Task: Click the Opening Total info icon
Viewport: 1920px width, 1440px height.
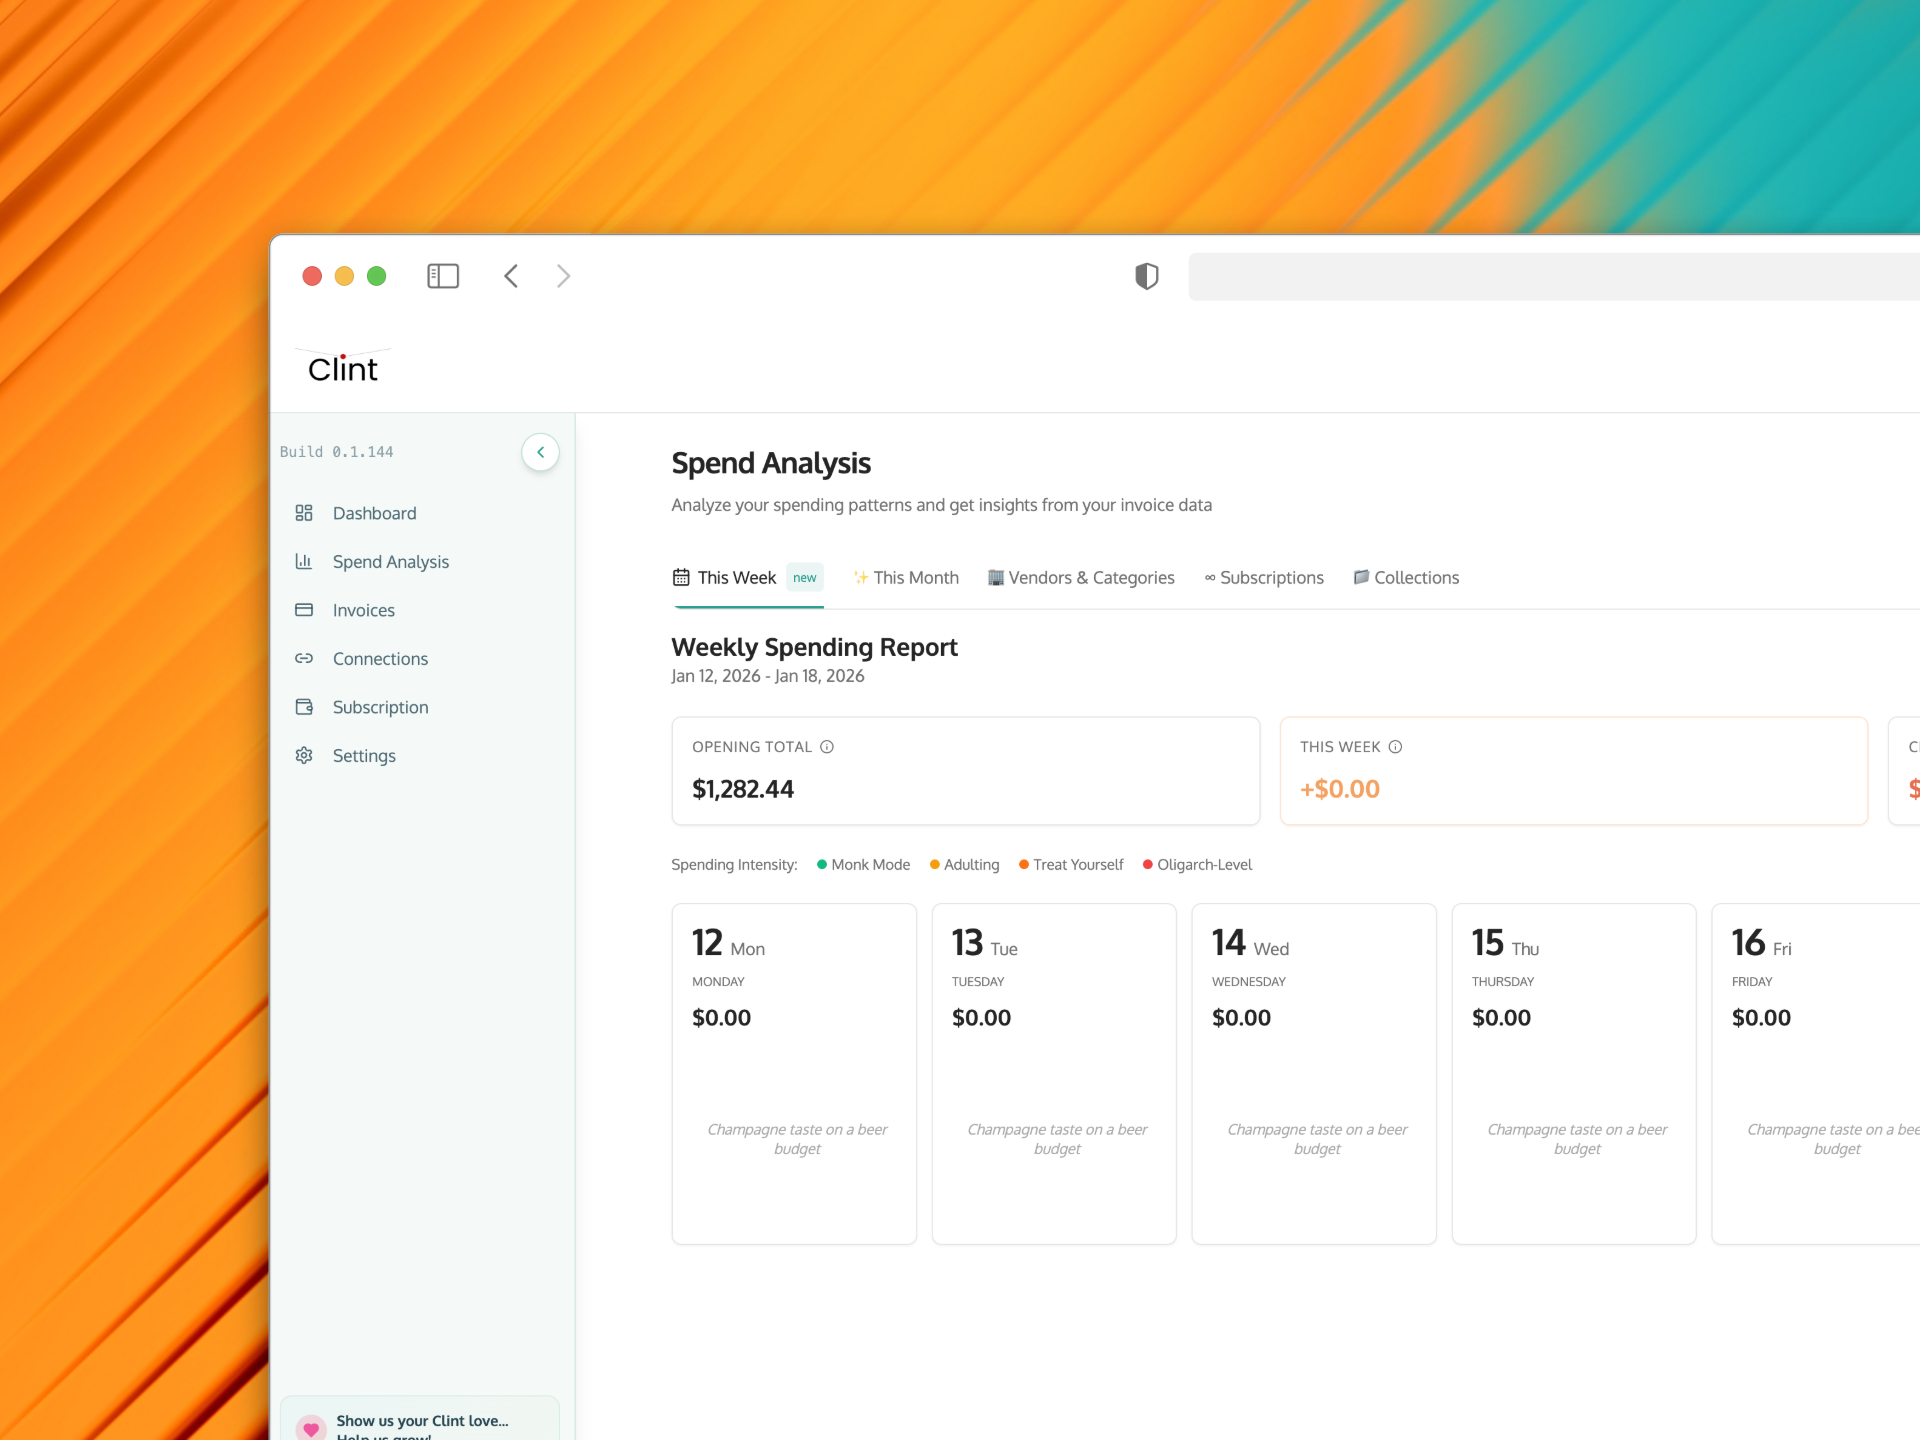Action: coord(827,747)
